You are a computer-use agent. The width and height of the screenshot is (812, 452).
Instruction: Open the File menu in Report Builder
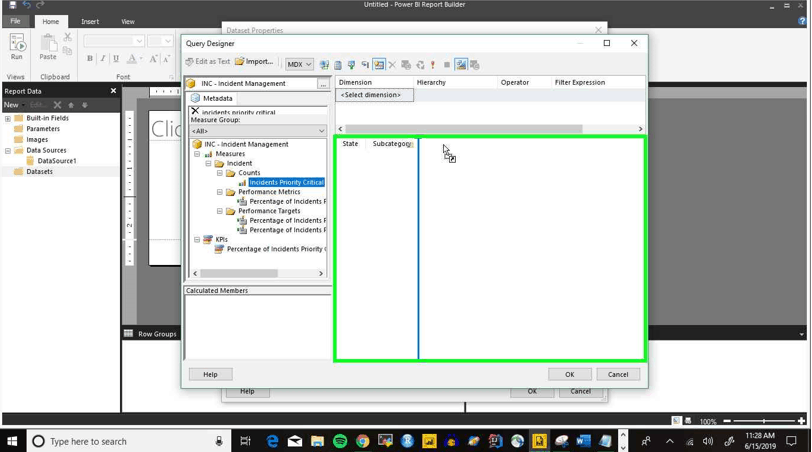coord(16,21)
